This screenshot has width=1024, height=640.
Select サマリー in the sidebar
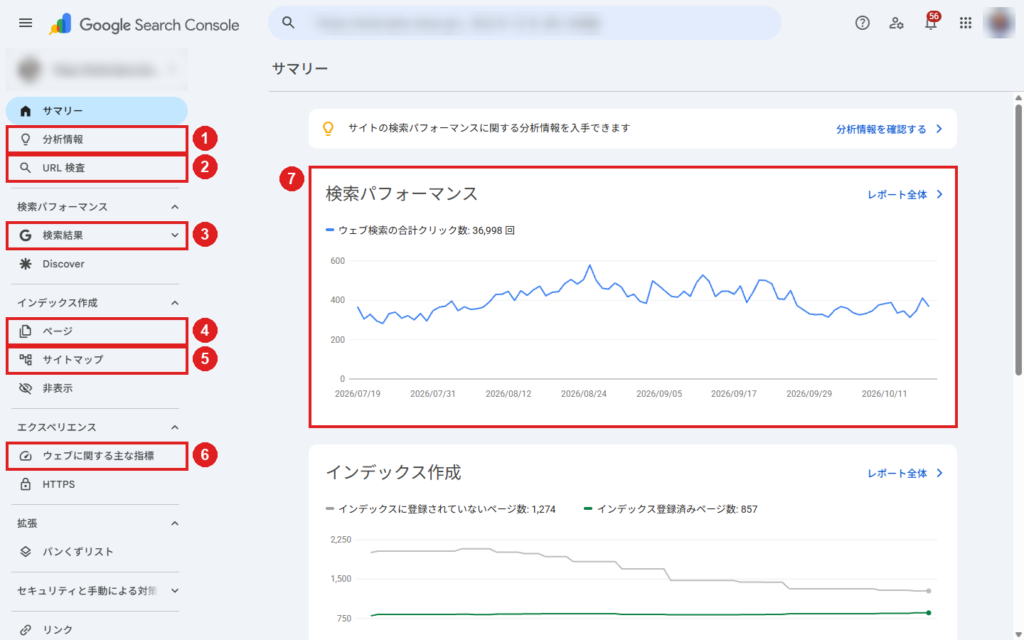(x=97, y=111)
